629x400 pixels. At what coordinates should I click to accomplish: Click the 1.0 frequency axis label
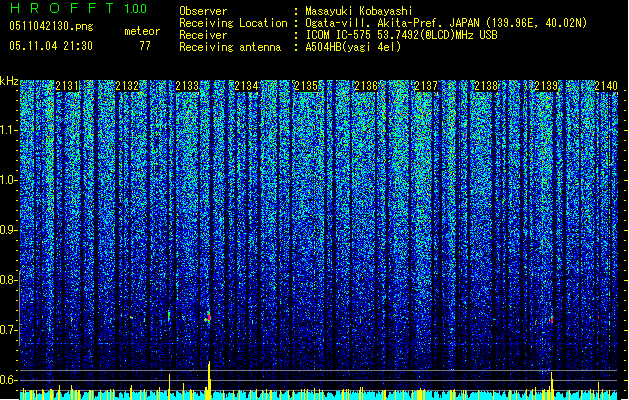pos(9,180)
